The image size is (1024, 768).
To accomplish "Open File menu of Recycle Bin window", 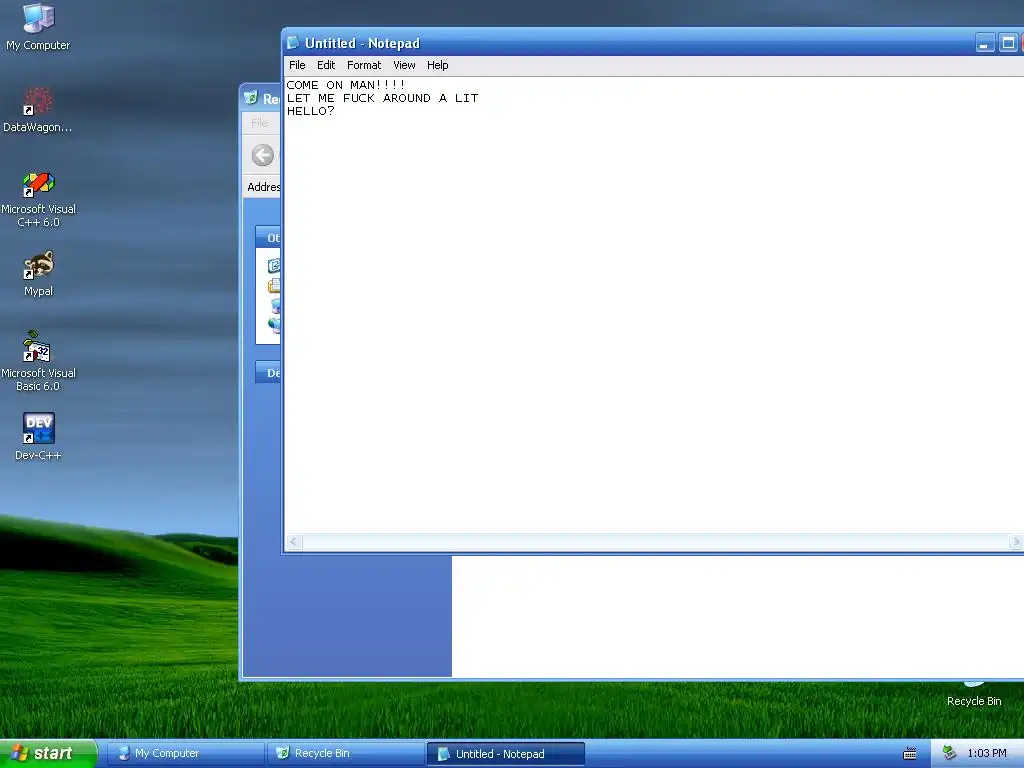I will click(260, 123).
